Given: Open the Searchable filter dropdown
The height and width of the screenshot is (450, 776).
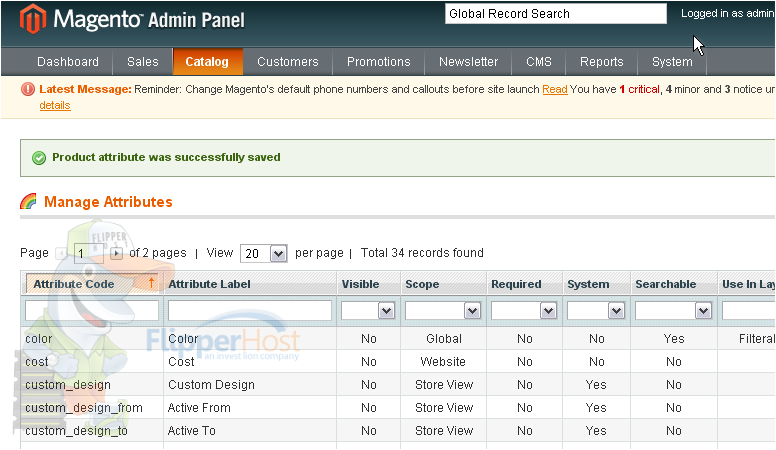Looking at the screenshot, I should click(674, 311).
